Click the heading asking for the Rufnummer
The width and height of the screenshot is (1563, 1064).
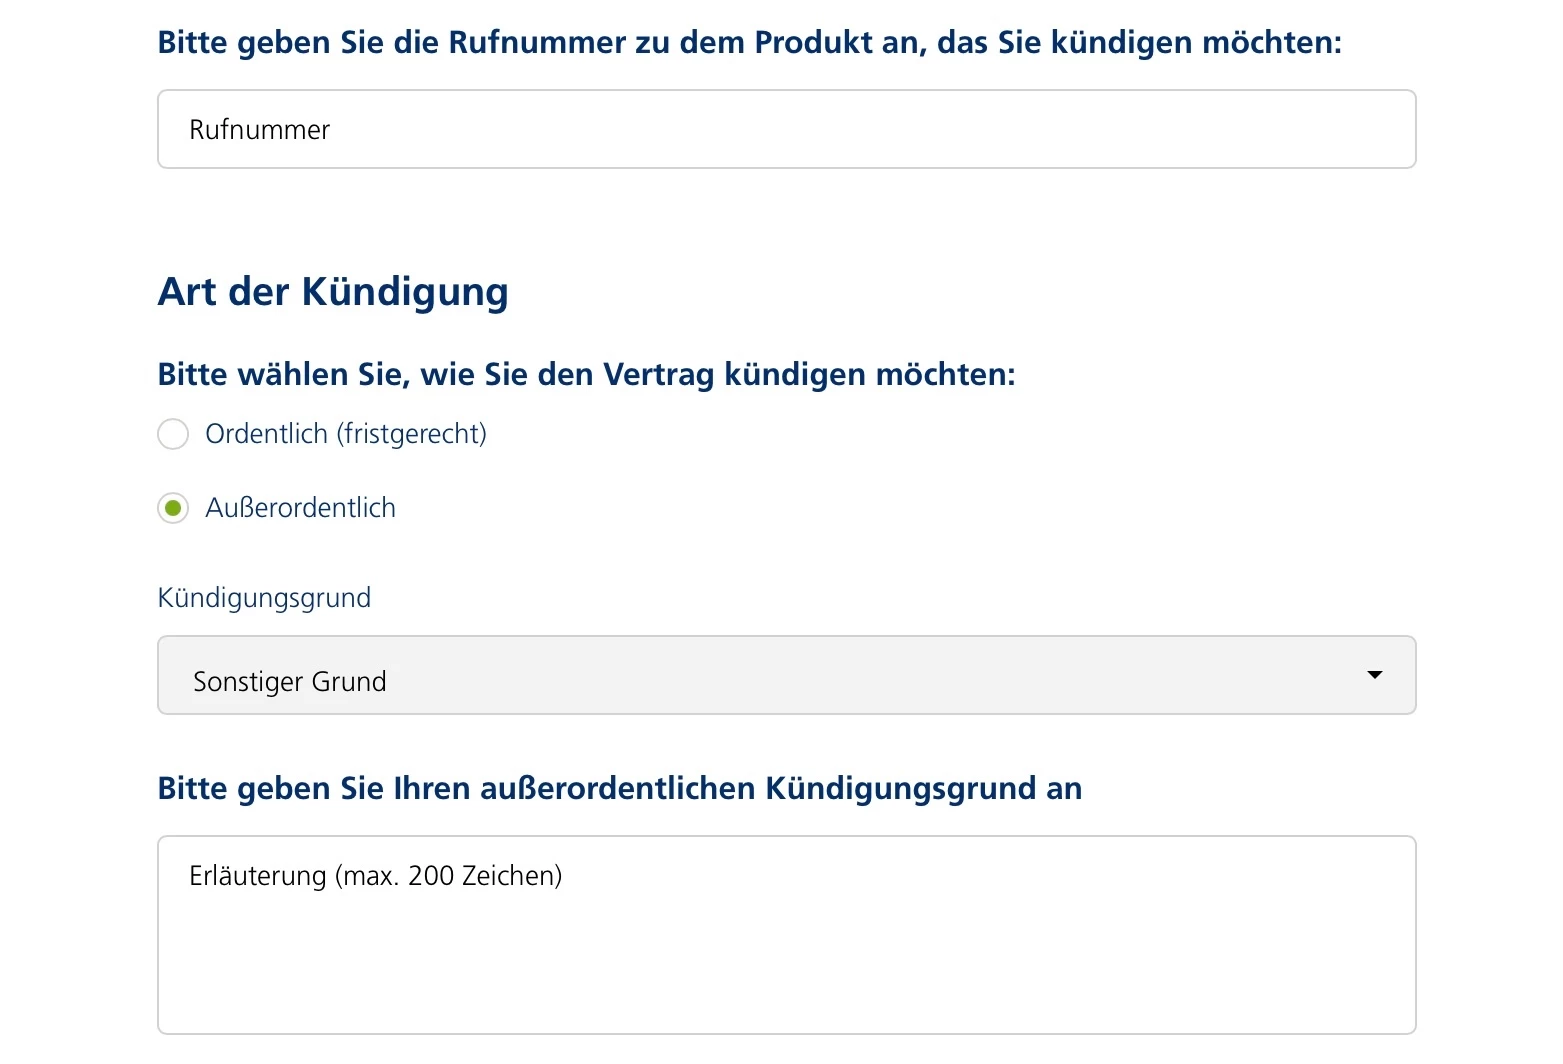coord(749,43)
